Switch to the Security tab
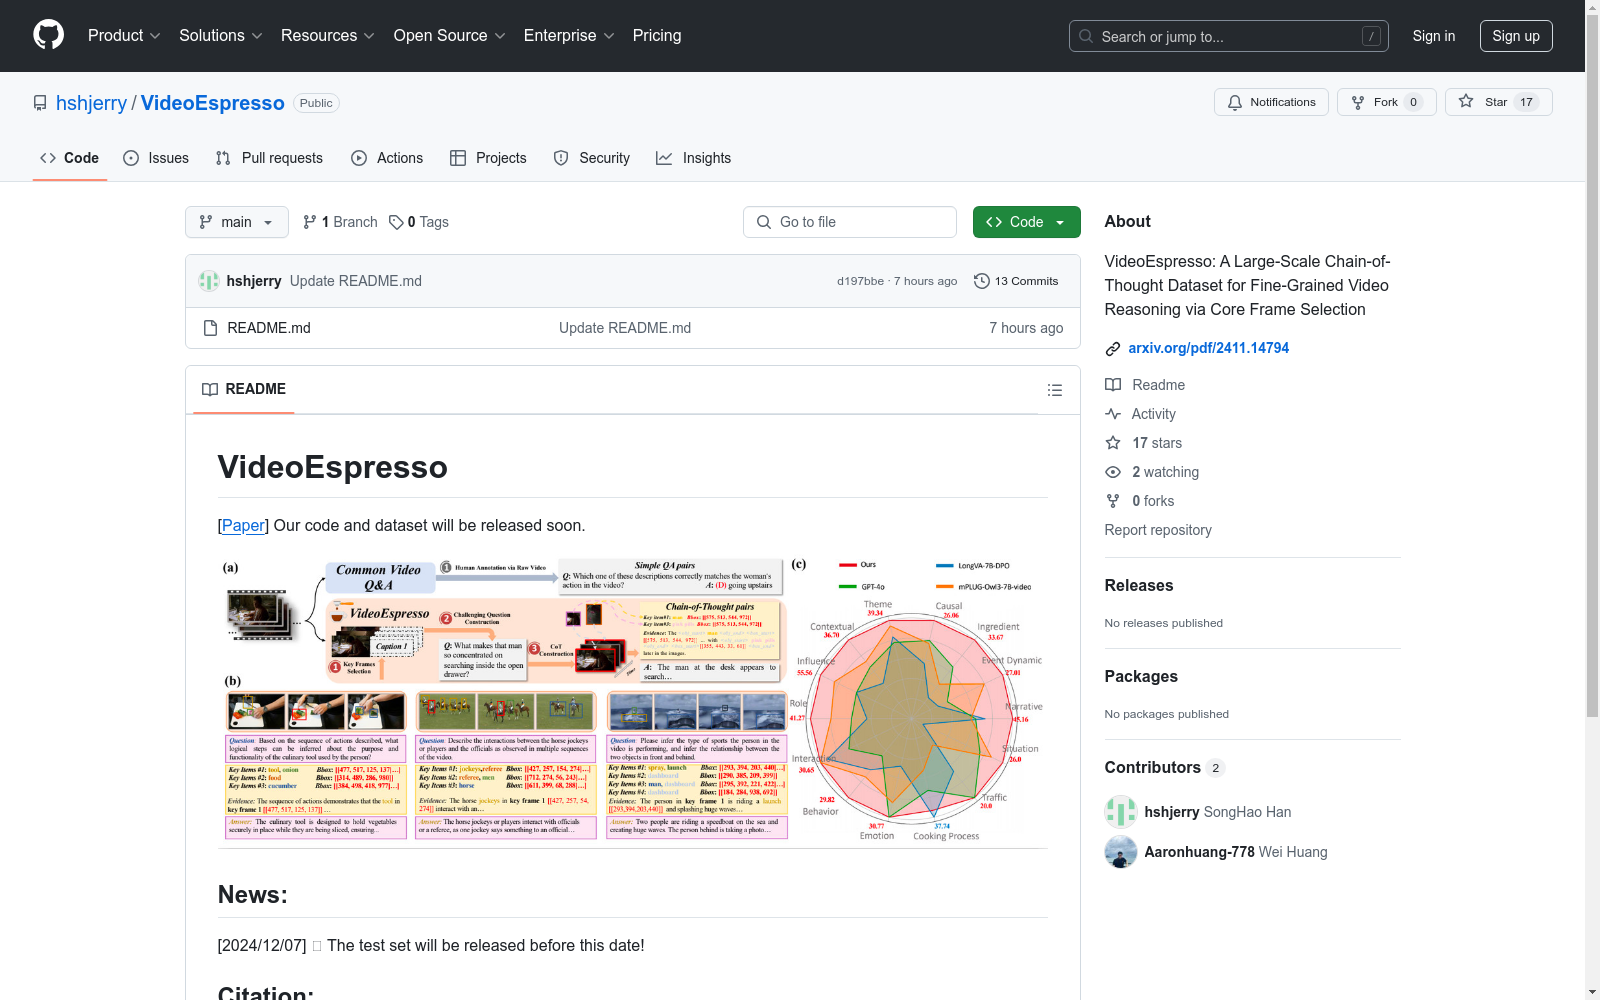1600x1000 pixels. 592,158
